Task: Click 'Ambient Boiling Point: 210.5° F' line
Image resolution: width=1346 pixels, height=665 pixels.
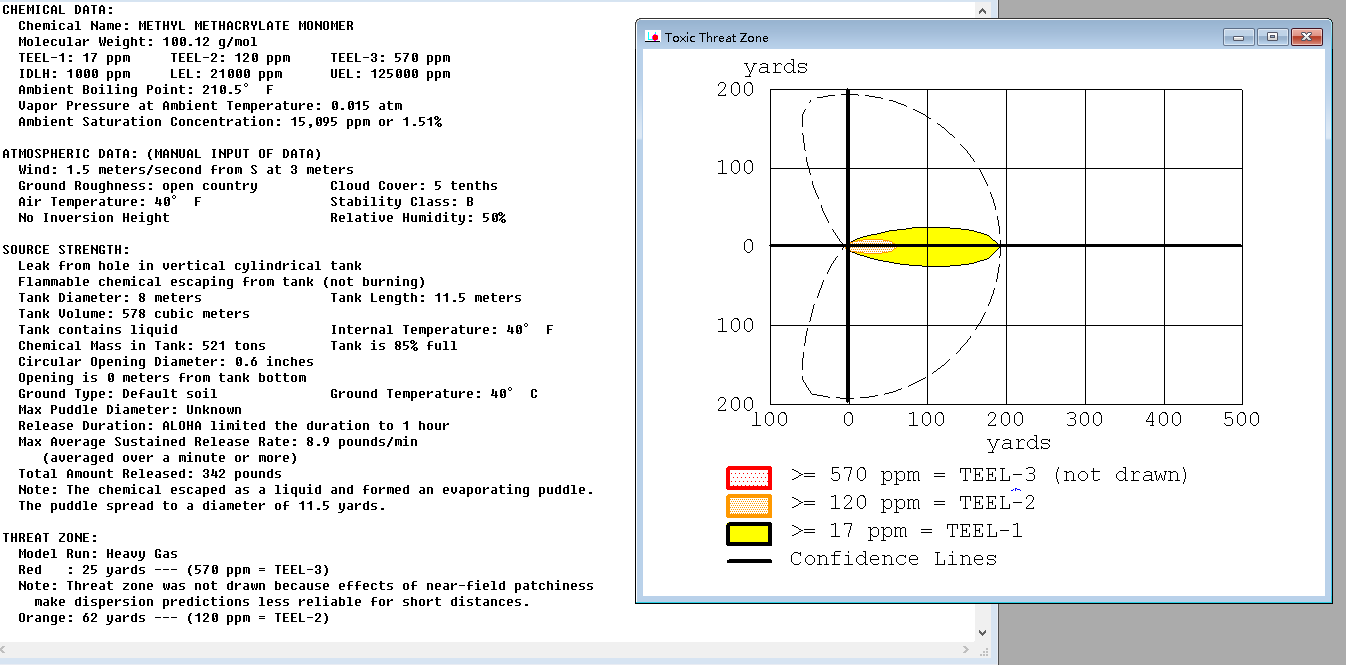Action: point(146,90)
